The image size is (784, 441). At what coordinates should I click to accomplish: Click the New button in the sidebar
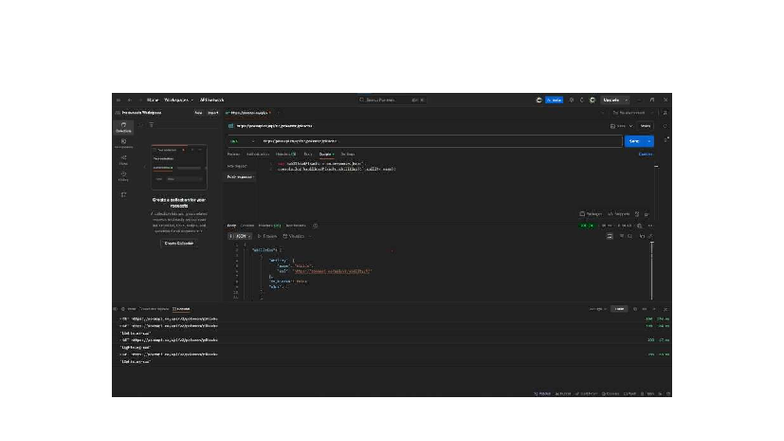(x=198, y=113)
